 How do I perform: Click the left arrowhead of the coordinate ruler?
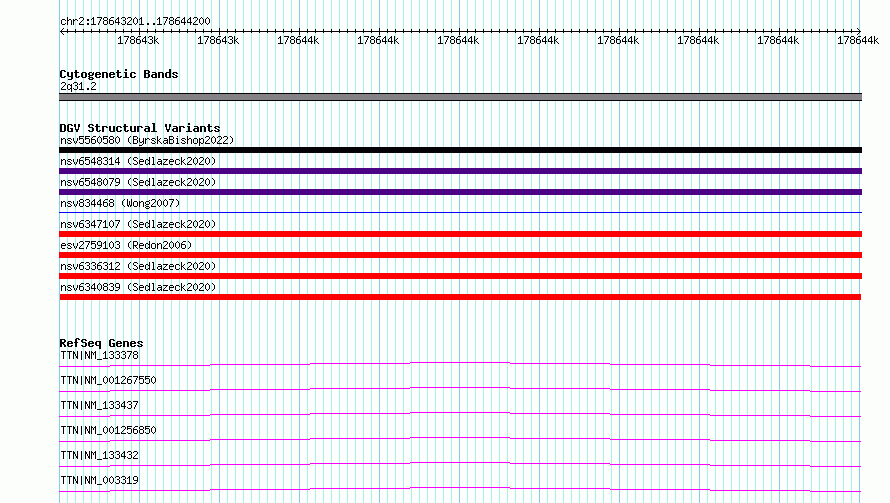pyautogui.click(x=61, y=31)
